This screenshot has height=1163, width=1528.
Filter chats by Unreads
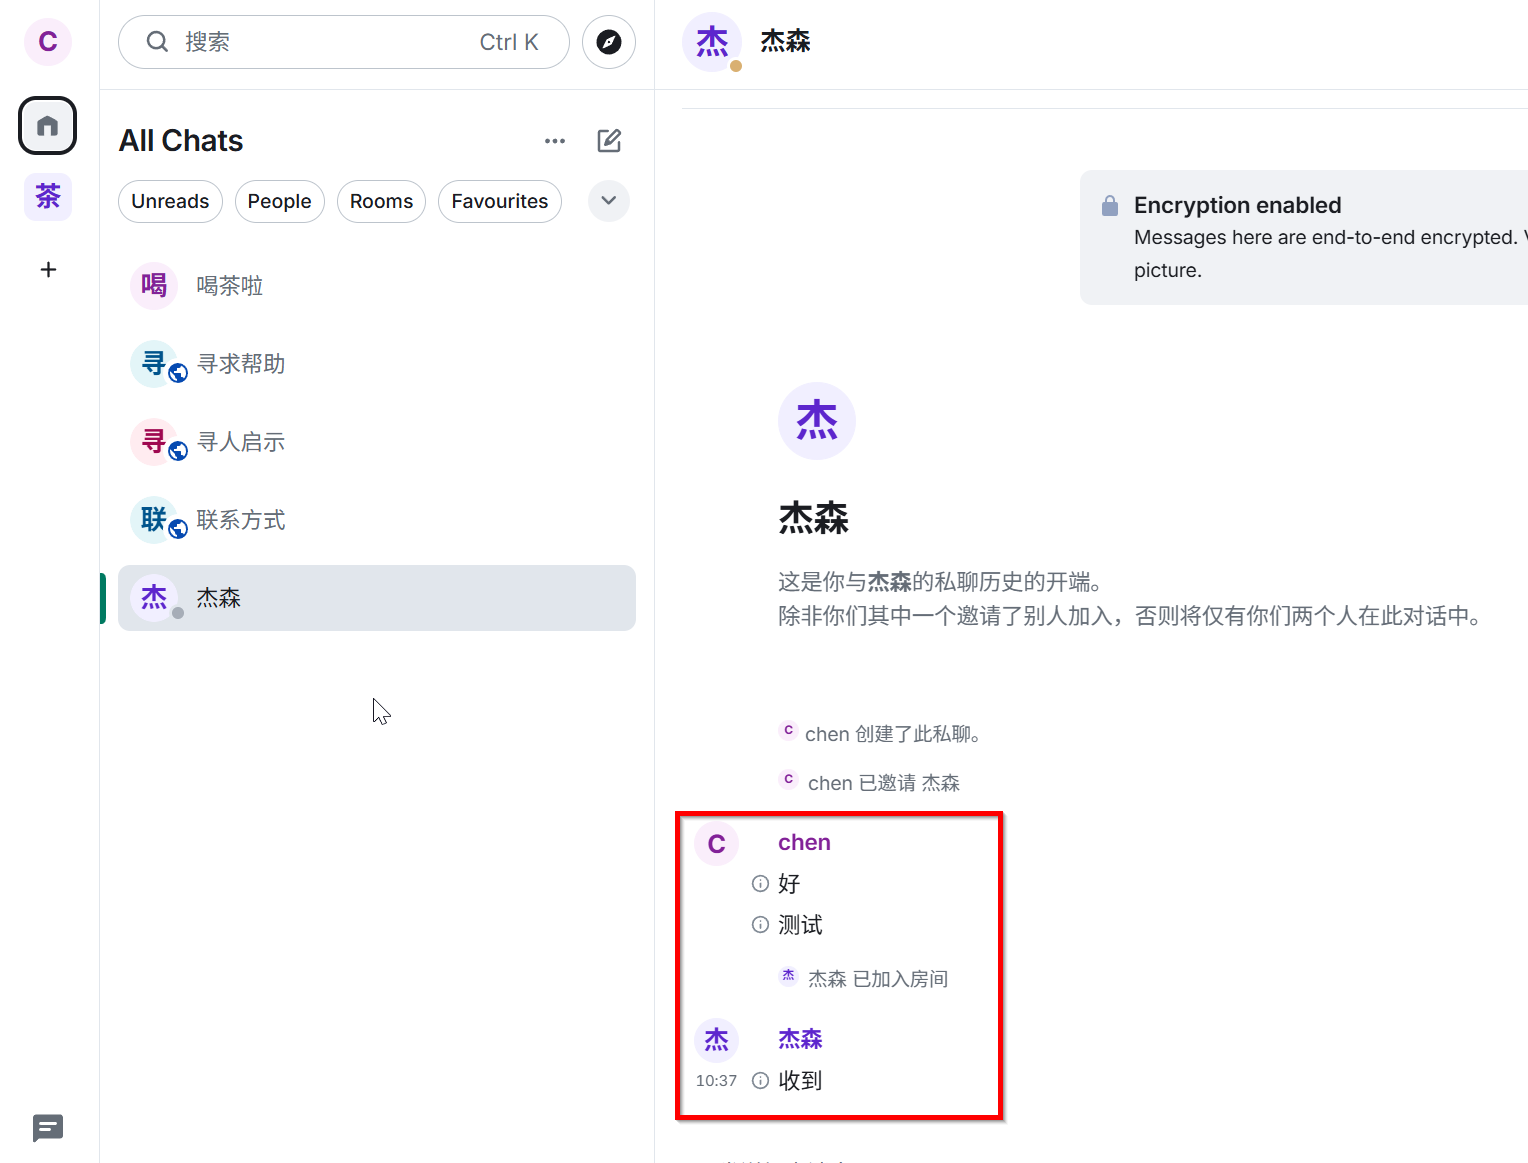(x=170, y=201)
